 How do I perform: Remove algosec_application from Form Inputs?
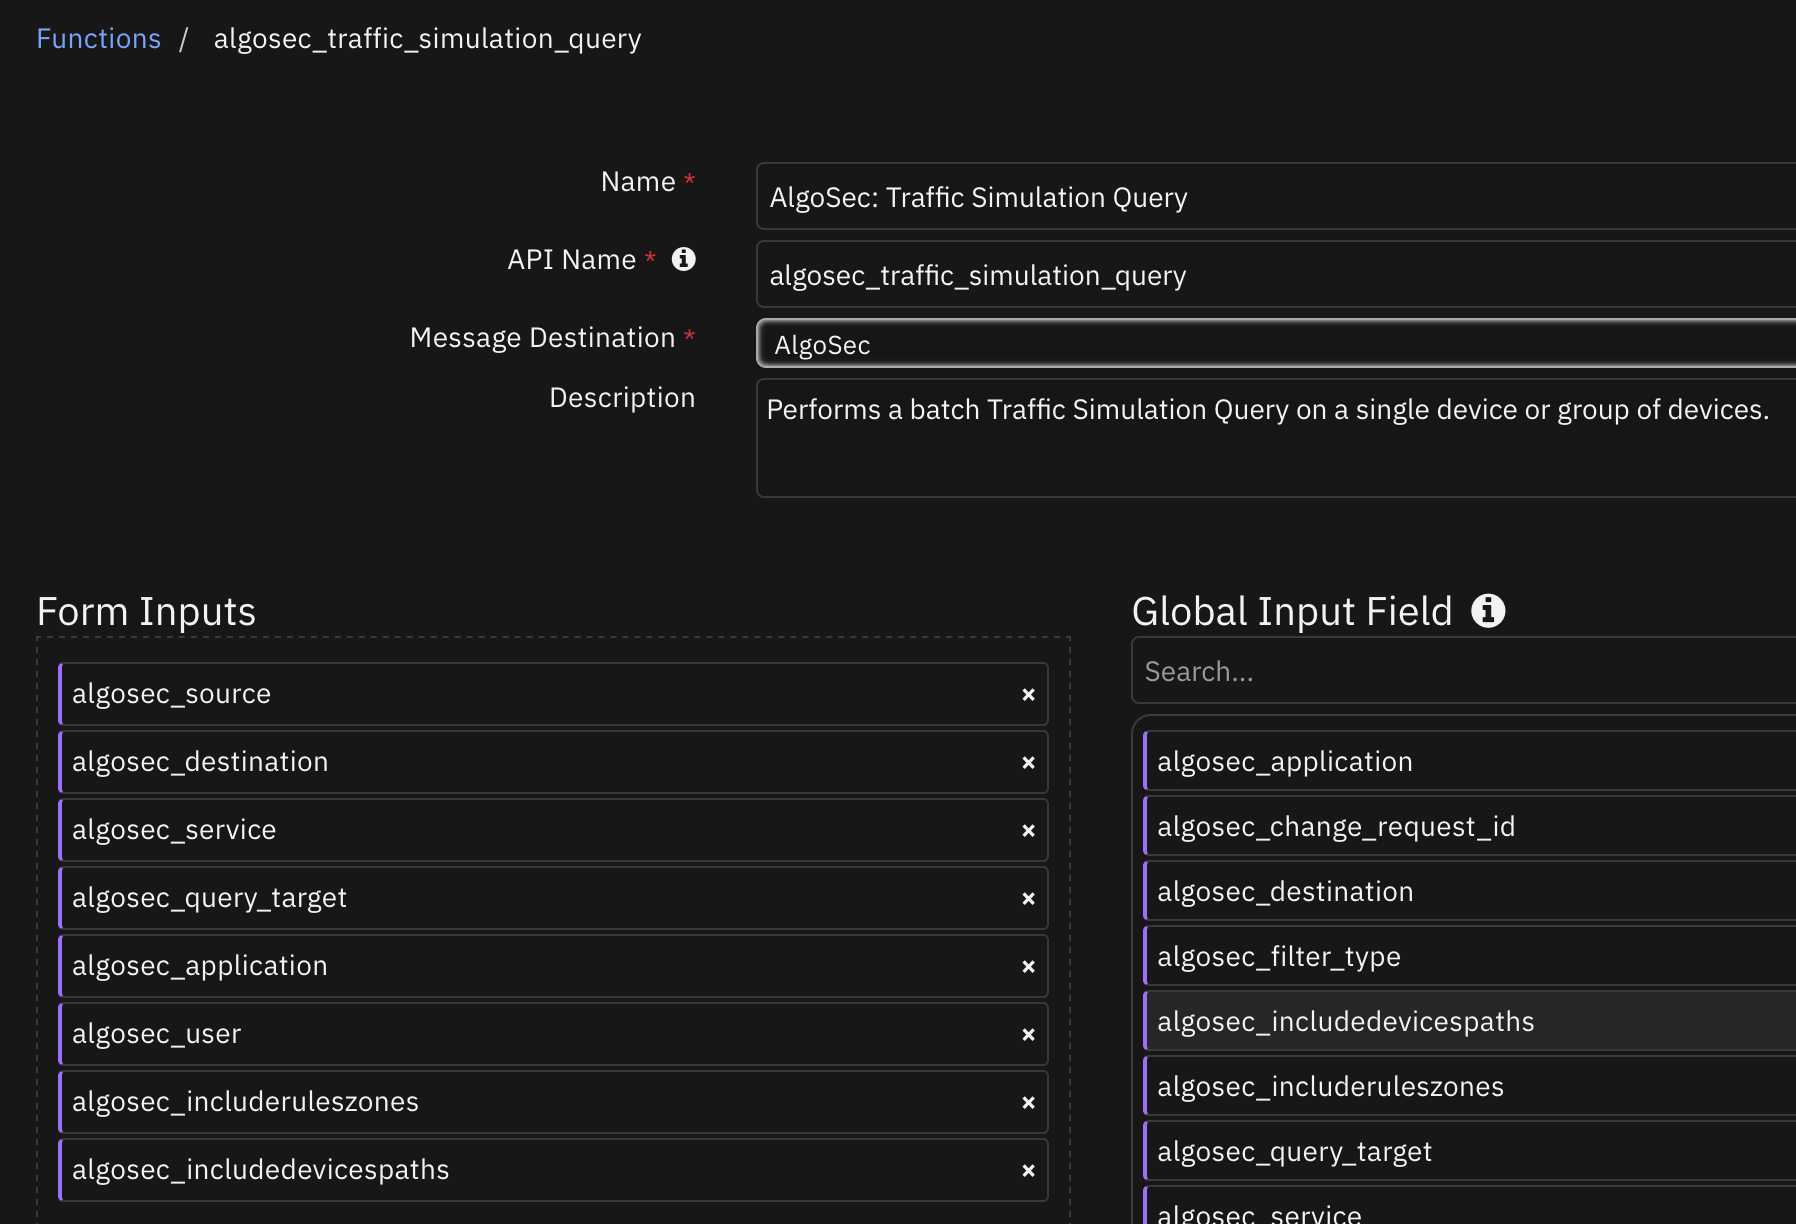pyautogui.click(x=1028, y=966)
